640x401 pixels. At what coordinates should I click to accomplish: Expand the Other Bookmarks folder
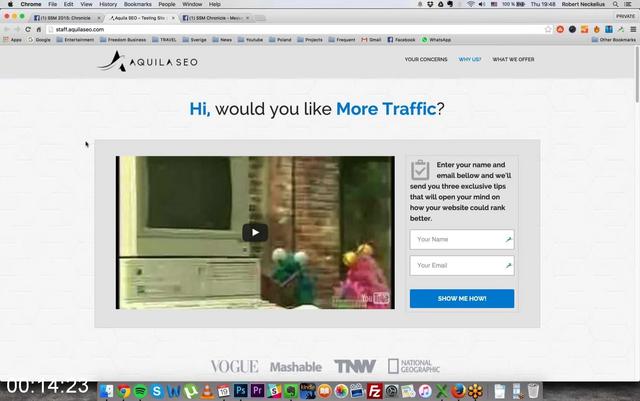pos(613,40)
